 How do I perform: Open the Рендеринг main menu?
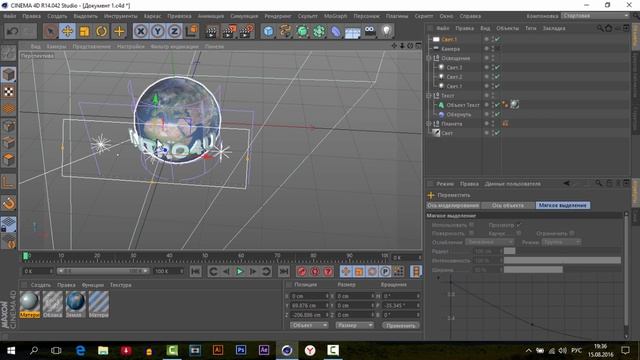pos(278,16)
